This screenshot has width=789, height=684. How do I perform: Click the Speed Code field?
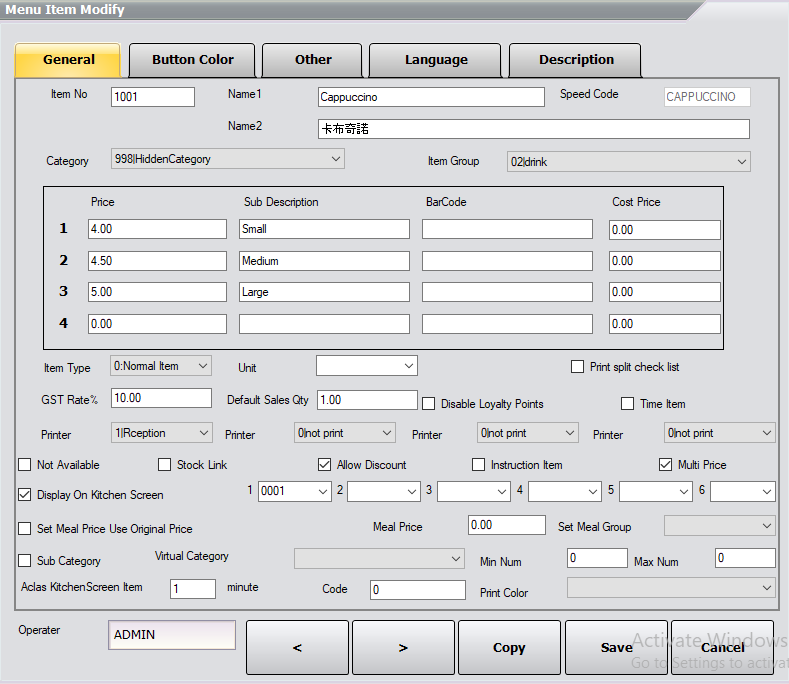[x=707, y=97]
